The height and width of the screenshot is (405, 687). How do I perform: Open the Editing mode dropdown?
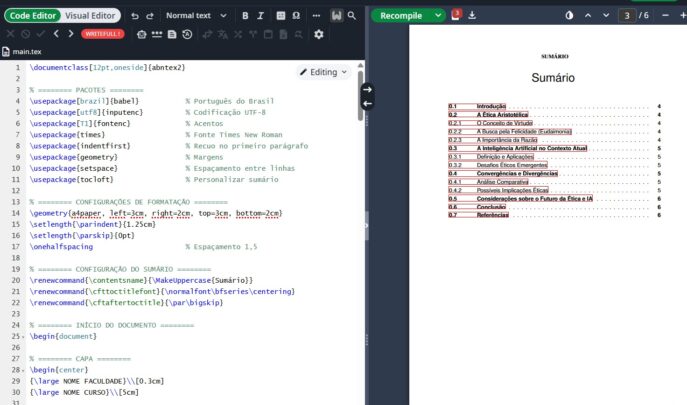323,72
